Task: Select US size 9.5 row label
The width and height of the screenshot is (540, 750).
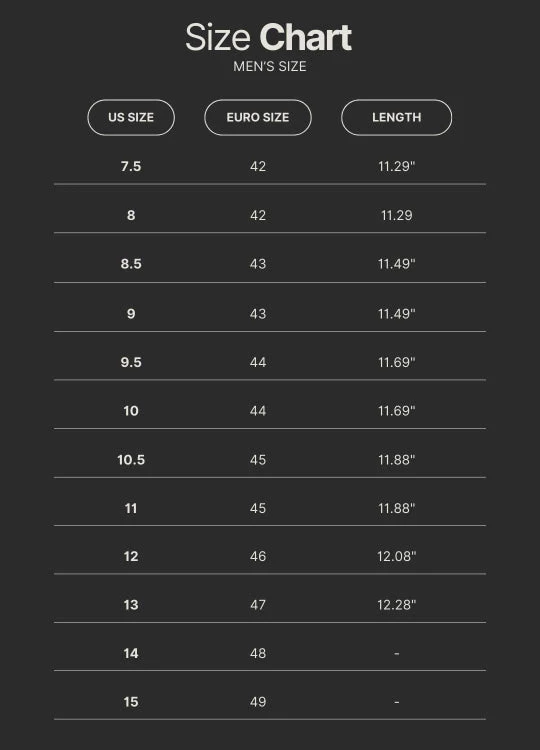Action: 131,362
